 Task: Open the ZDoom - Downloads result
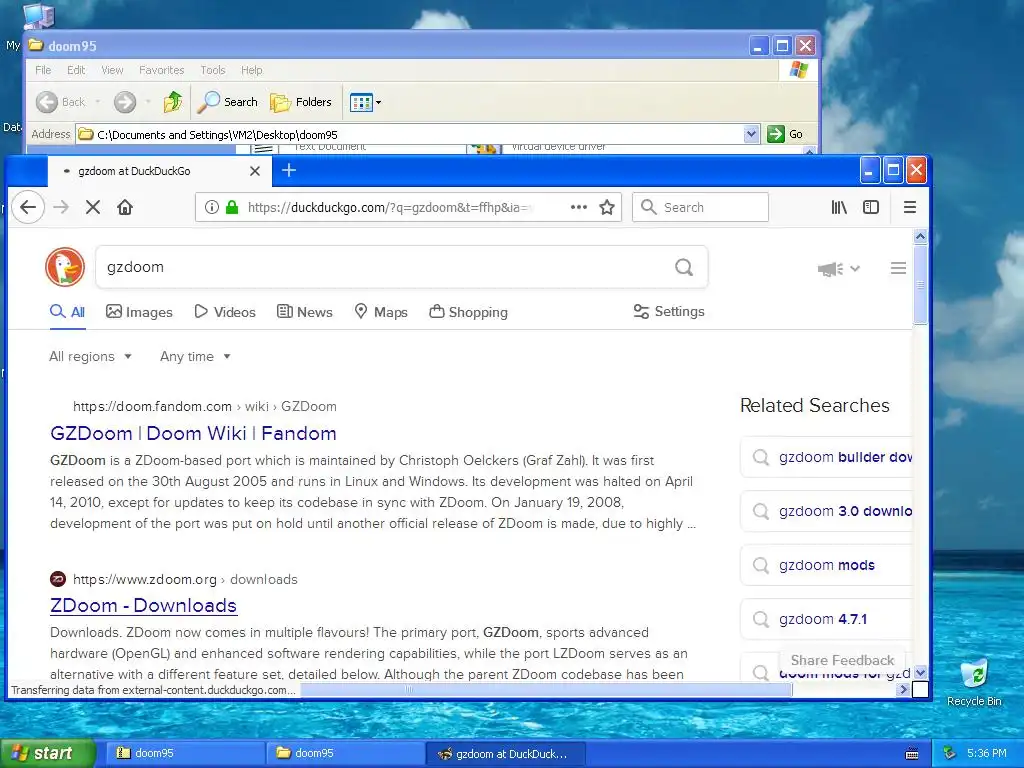pos(144,605)
